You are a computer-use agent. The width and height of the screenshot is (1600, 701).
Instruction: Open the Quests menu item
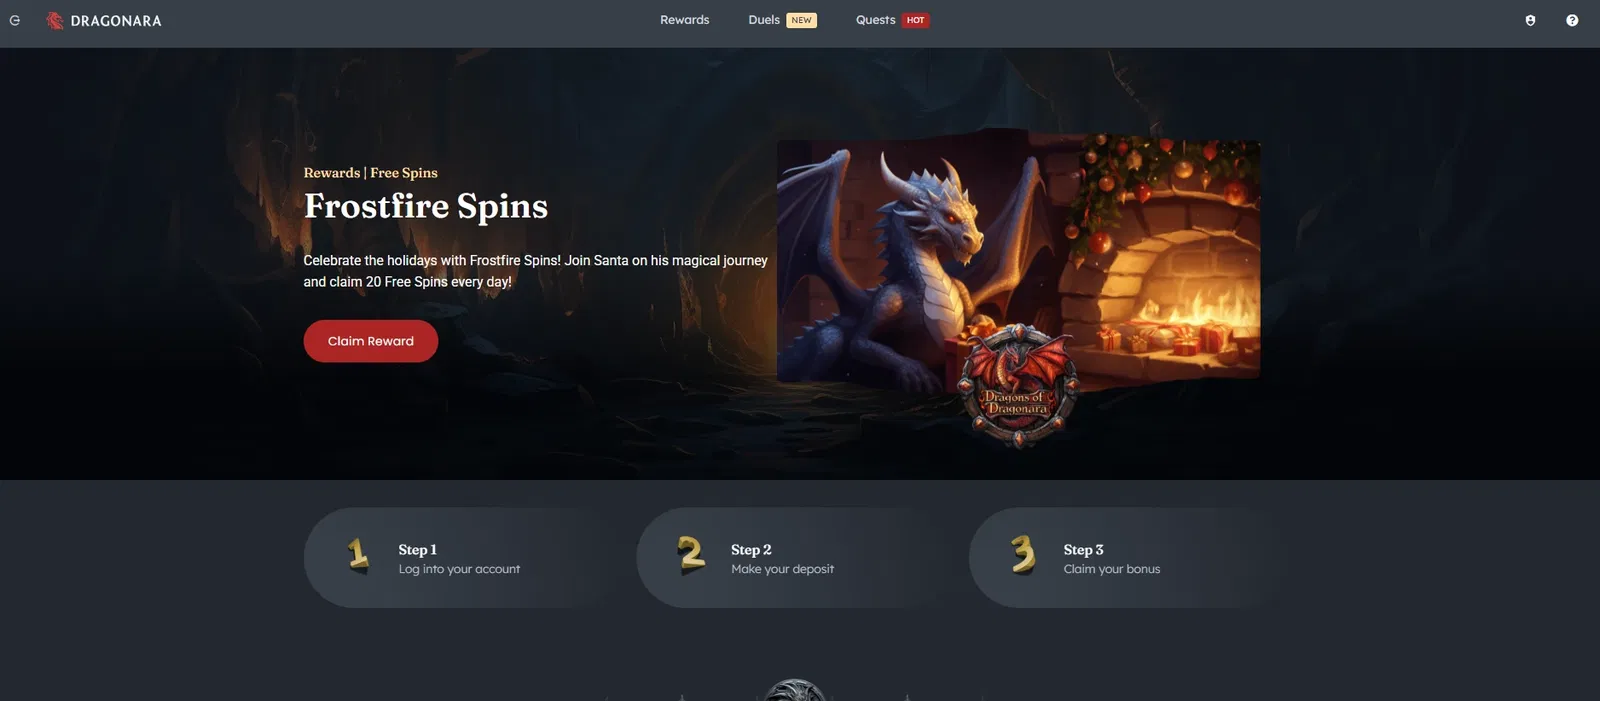click(x=875, y=20)
